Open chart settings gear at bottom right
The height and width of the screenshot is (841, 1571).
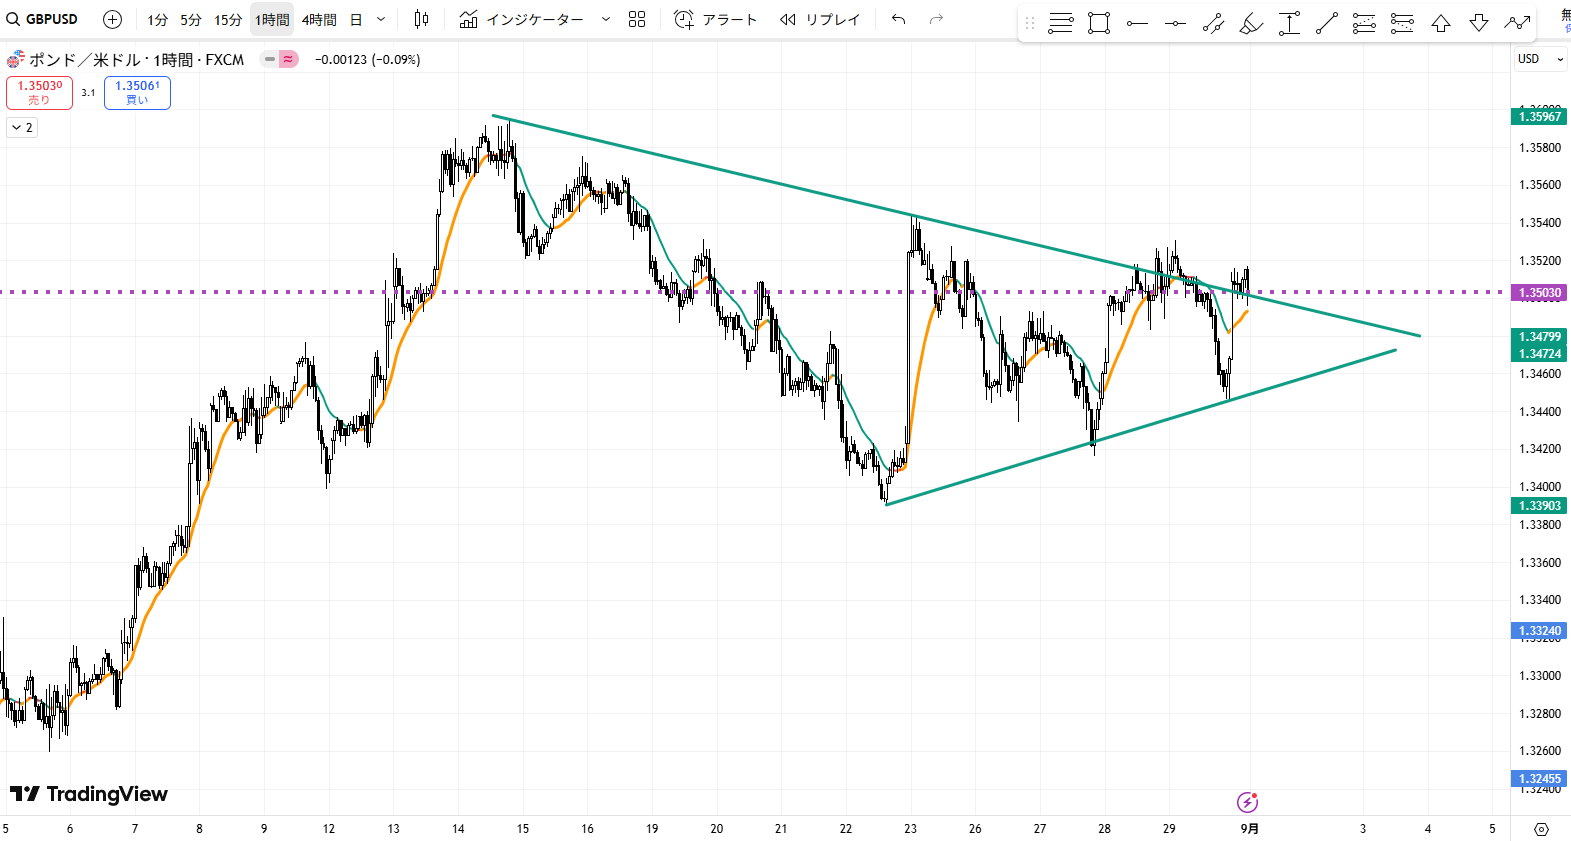click(1541, 829)
